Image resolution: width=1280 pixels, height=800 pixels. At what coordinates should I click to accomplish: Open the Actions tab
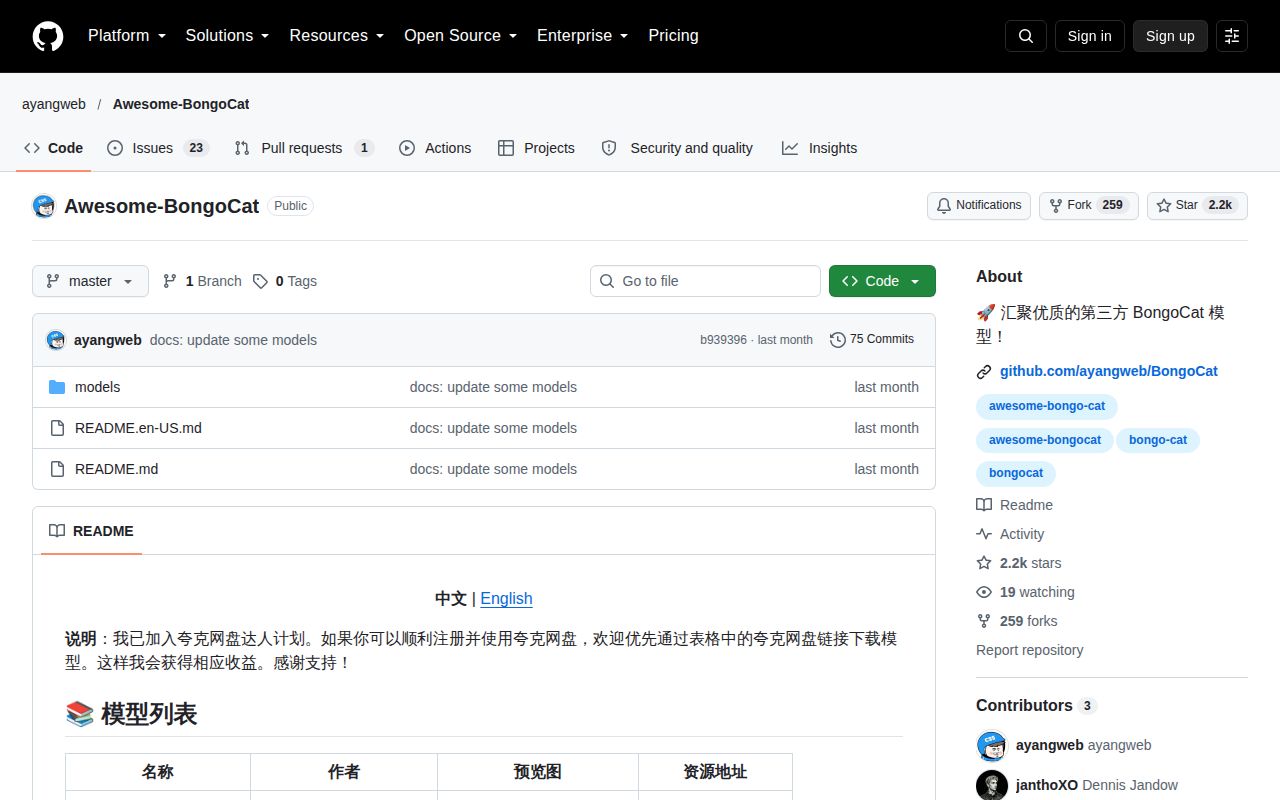click(435, 148)
